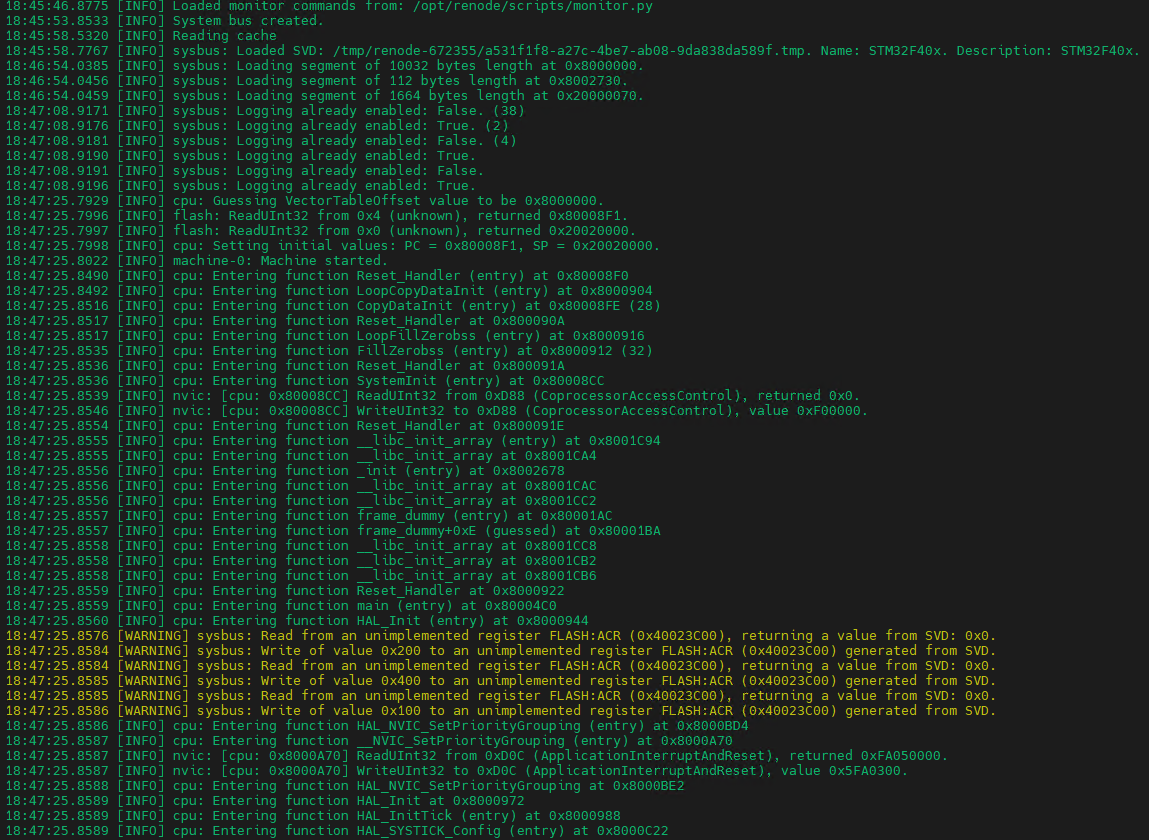Click the timestamp 18:45:46.8775 on first line
The height and width of the screenshot is (840, 1149).
[x=57, y=6]
